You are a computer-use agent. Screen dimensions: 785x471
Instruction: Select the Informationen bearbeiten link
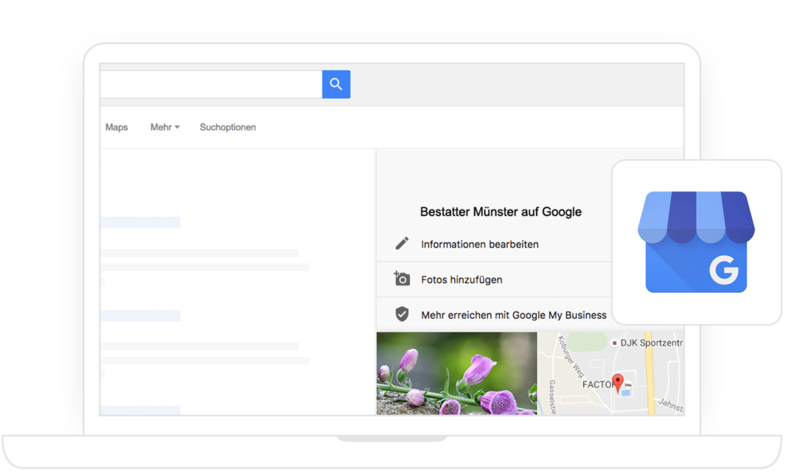click(x=482, y=243)
